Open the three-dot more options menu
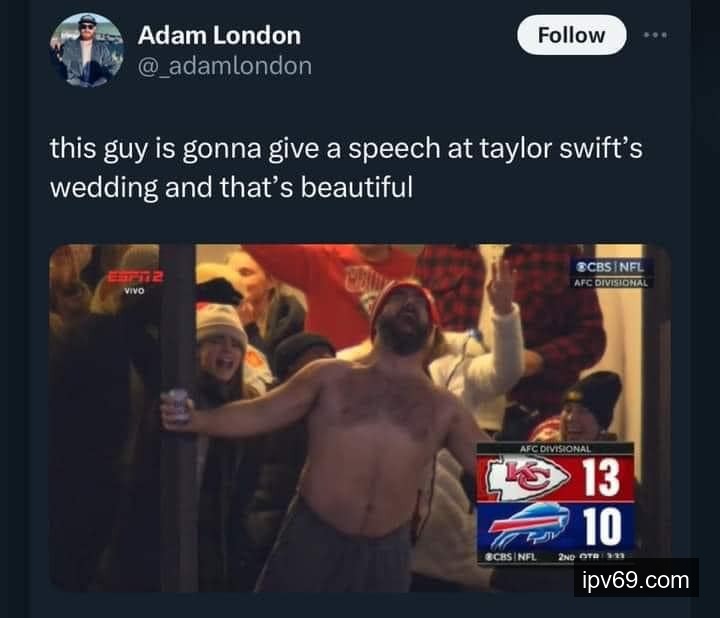Image resolution: width=720 pixels, height=618 pixels. tap(655, 35)
